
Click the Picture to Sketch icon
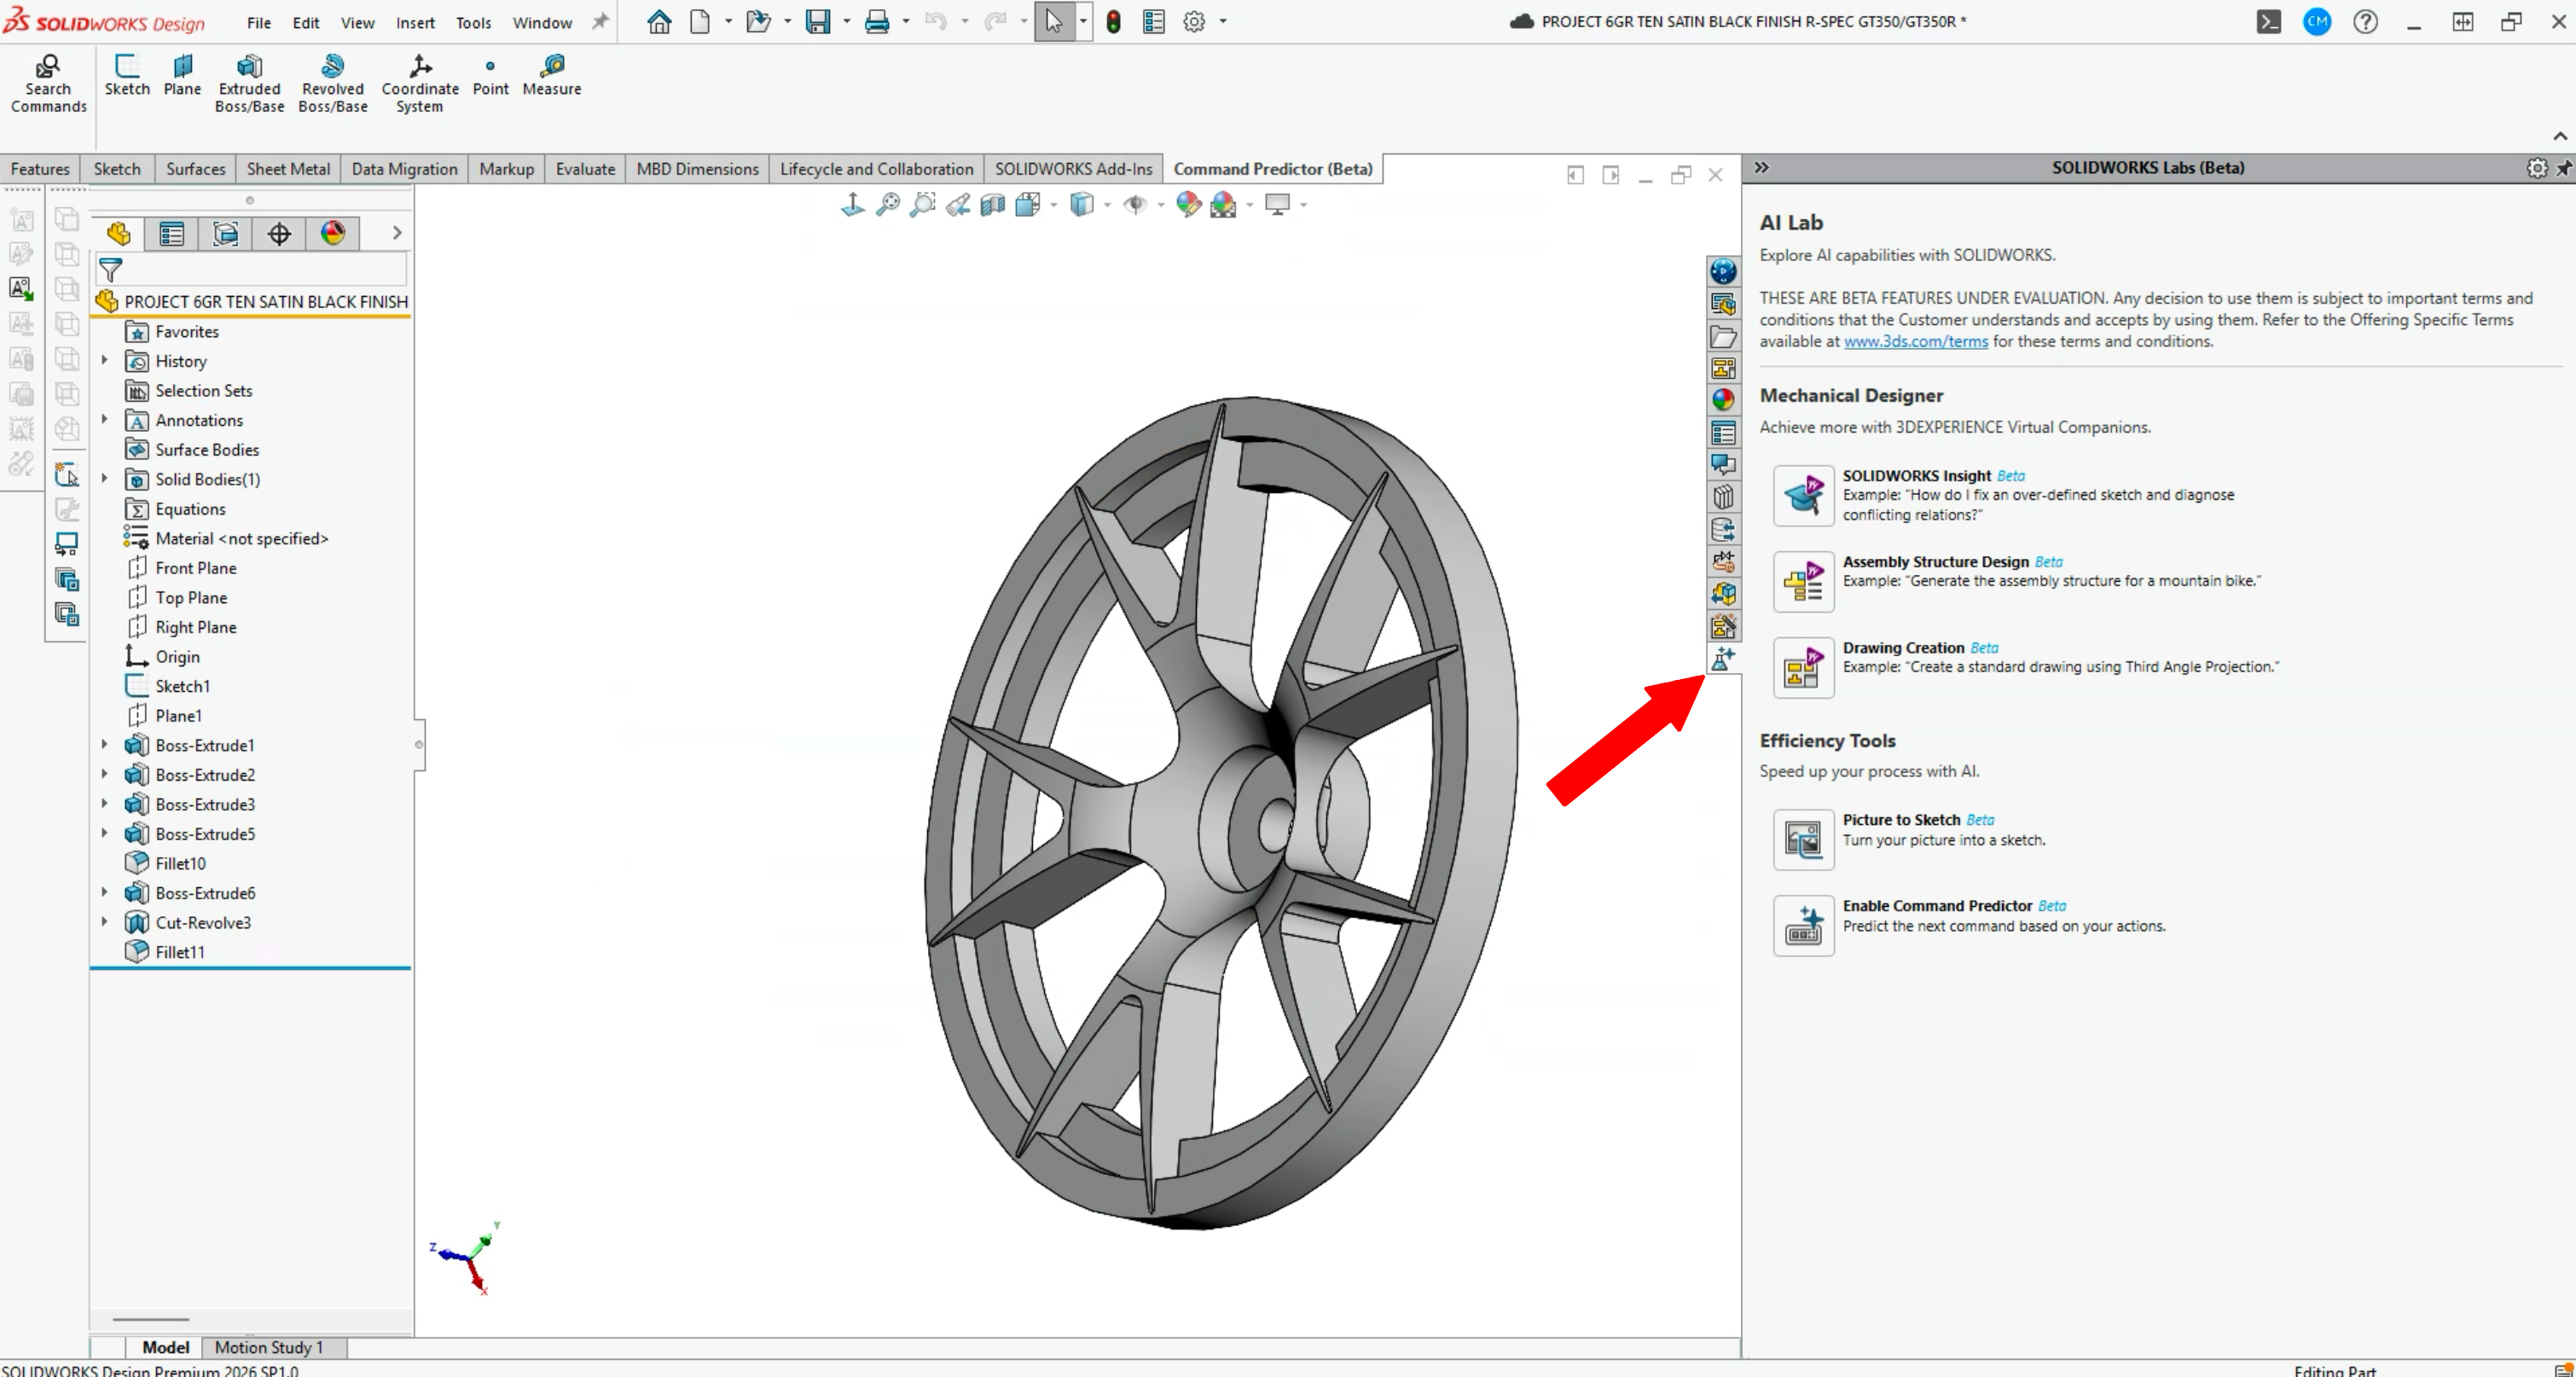tap(1802, 839)
